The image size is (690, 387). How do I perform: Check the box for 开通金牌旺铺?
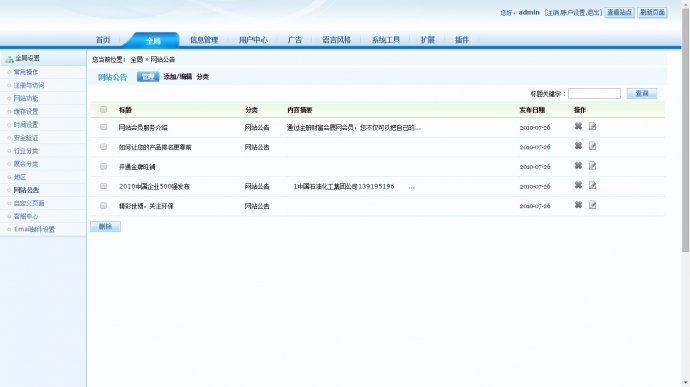click(103, 166)
